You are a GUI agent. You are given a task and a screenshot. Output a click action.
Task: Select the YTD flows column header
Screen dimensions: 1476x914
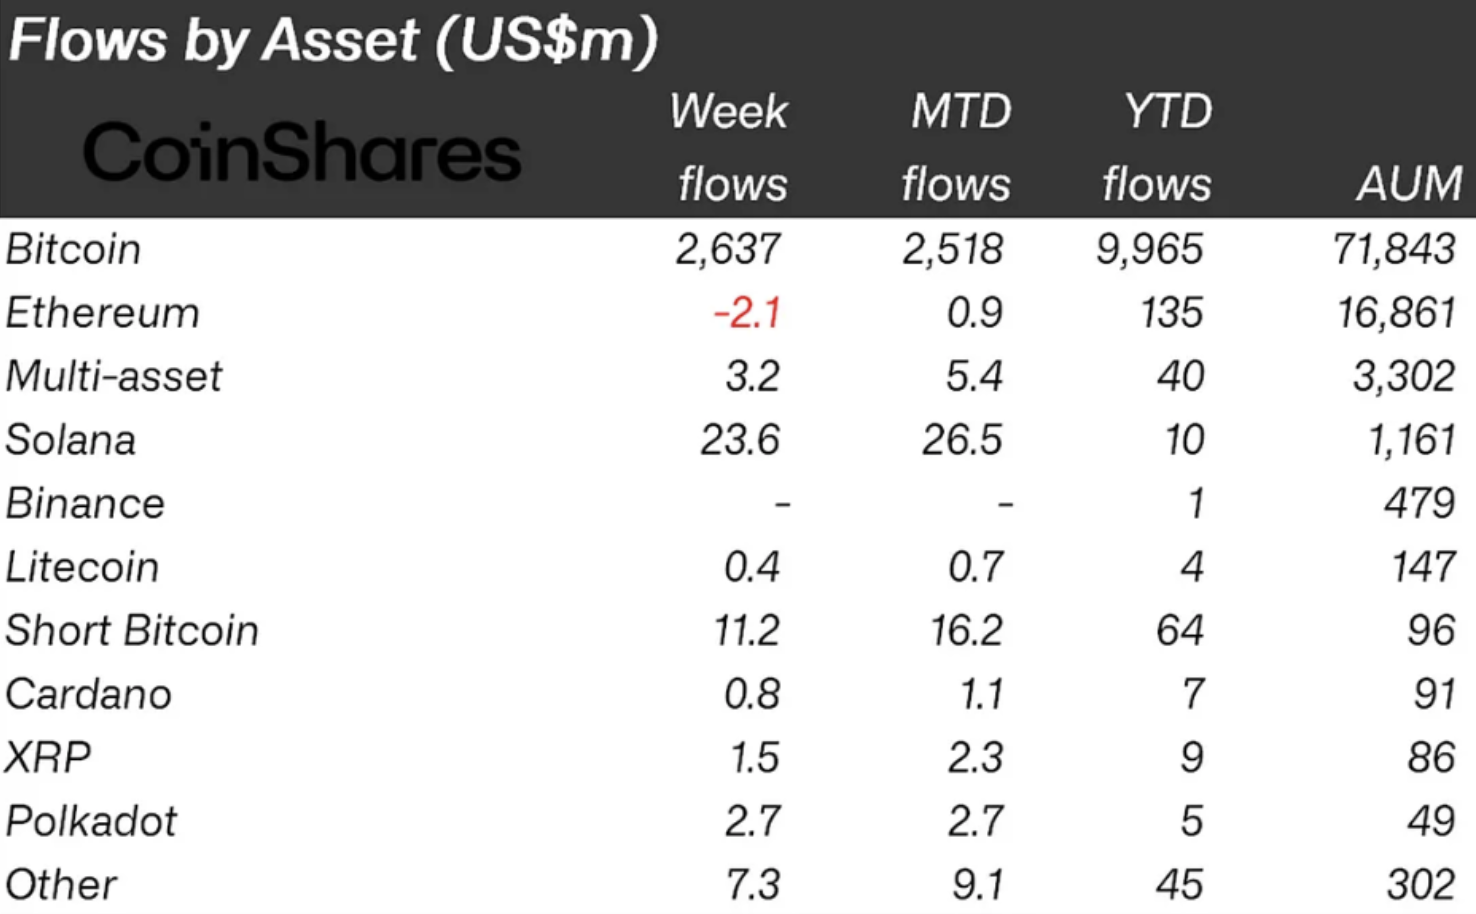(x=1160, y=147)
